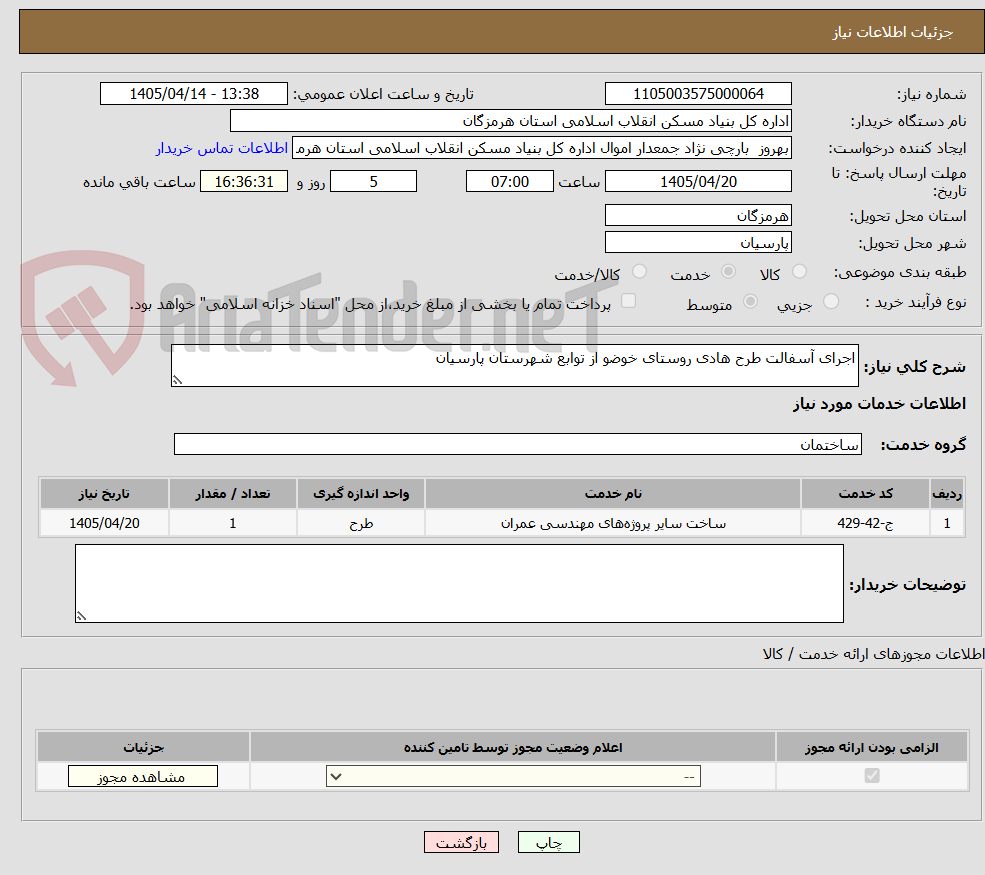
Task: Click the الزامی بودن ارائه مجوز header
Action: click(872, 747)
